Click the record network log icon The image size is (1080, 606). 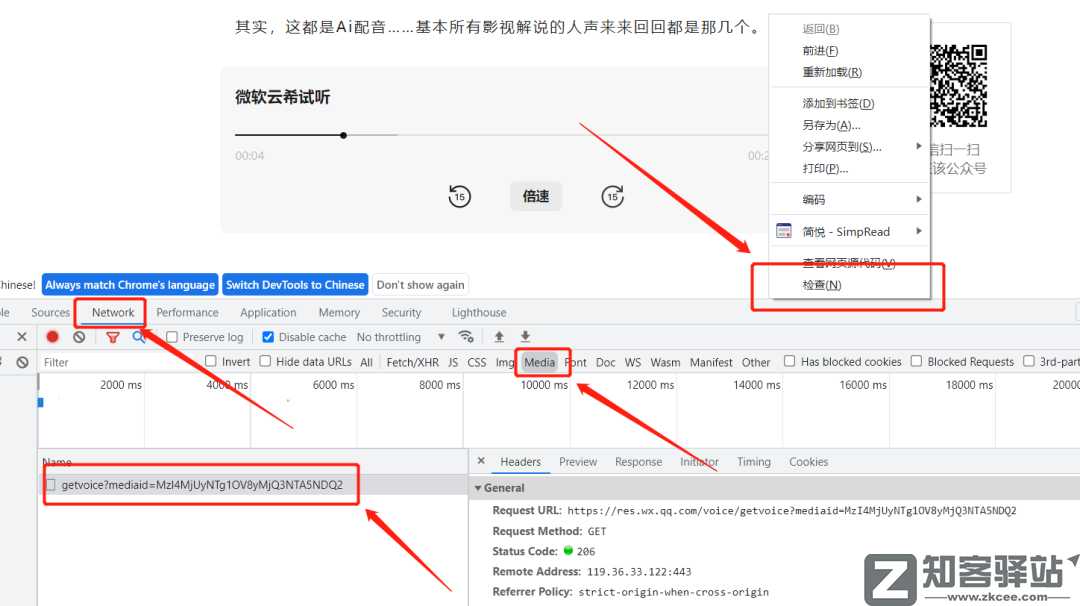click(52, 337)
